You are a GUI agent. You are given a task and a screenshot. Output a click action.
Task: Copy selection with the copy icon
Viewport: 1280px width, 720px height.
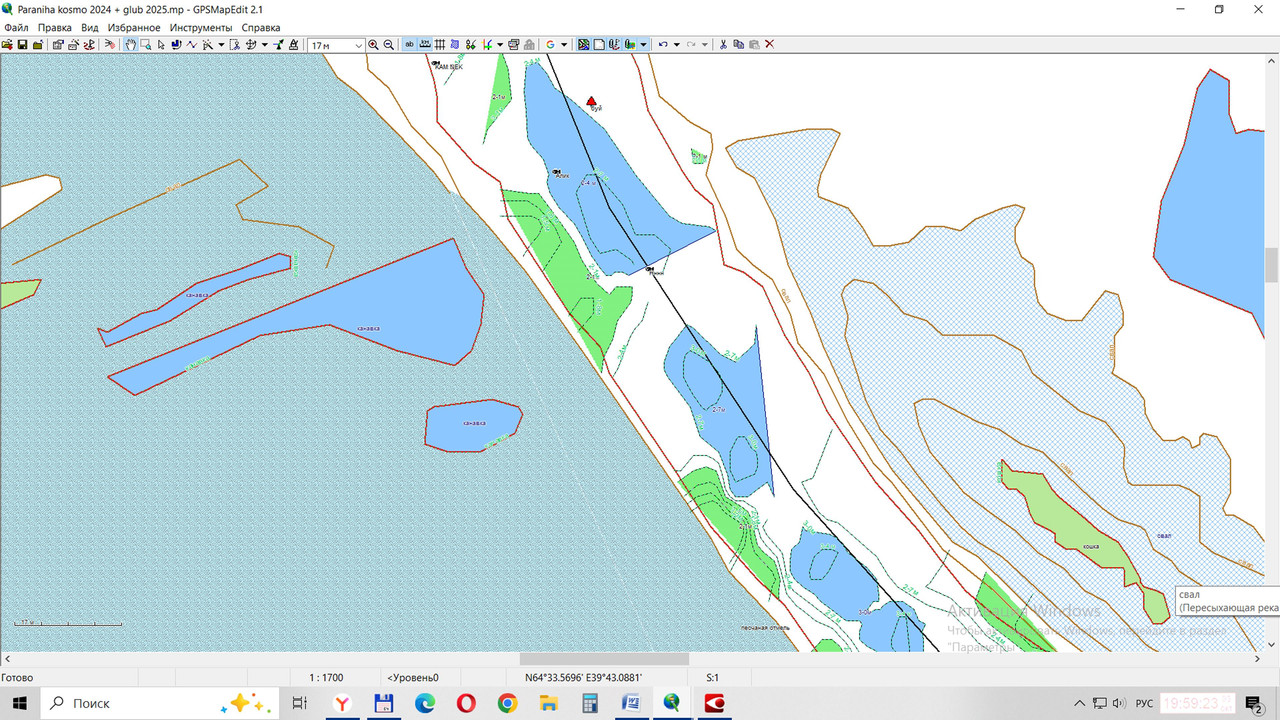(x=738, y=45)
